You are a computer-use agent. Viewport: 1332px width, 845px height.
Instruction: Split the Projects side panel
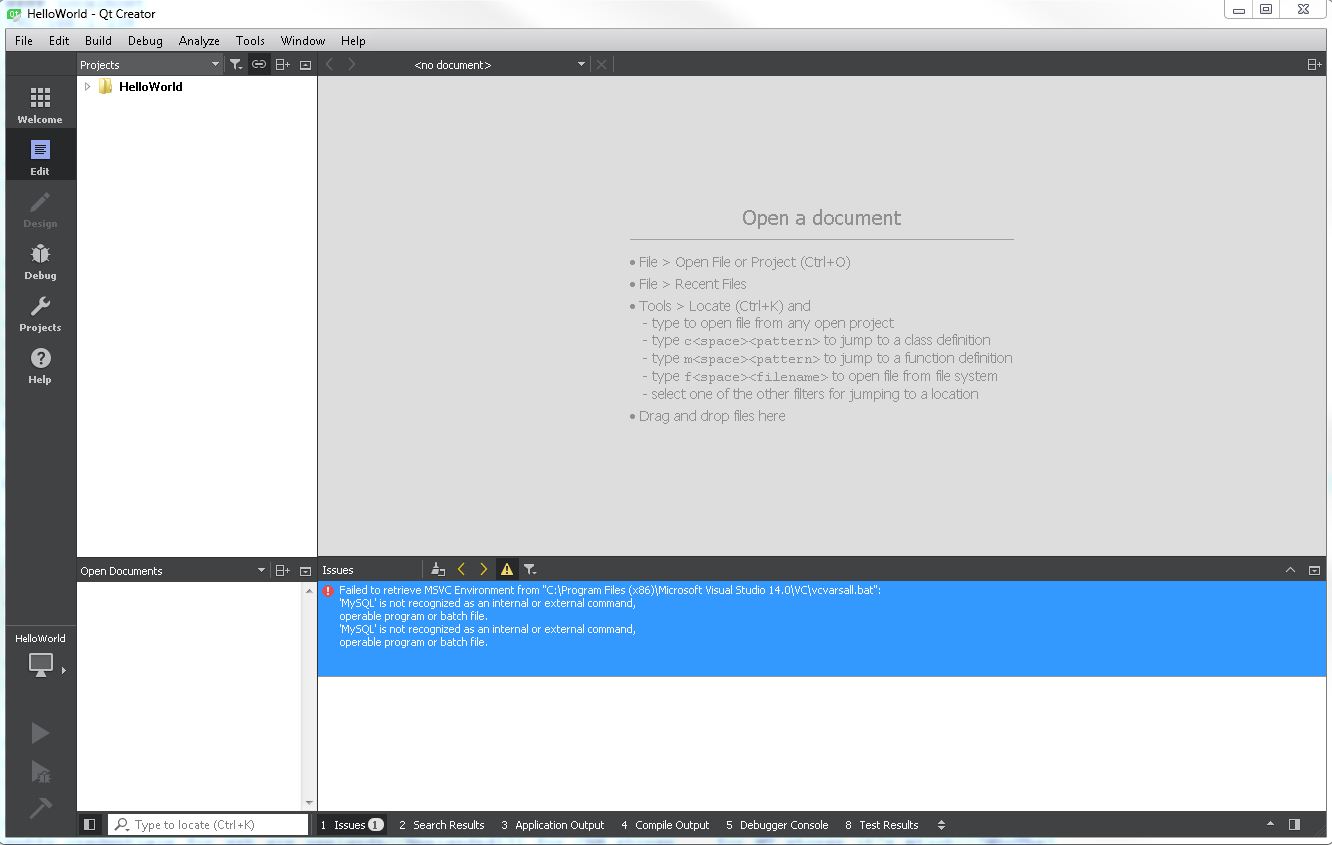point(283,65)
